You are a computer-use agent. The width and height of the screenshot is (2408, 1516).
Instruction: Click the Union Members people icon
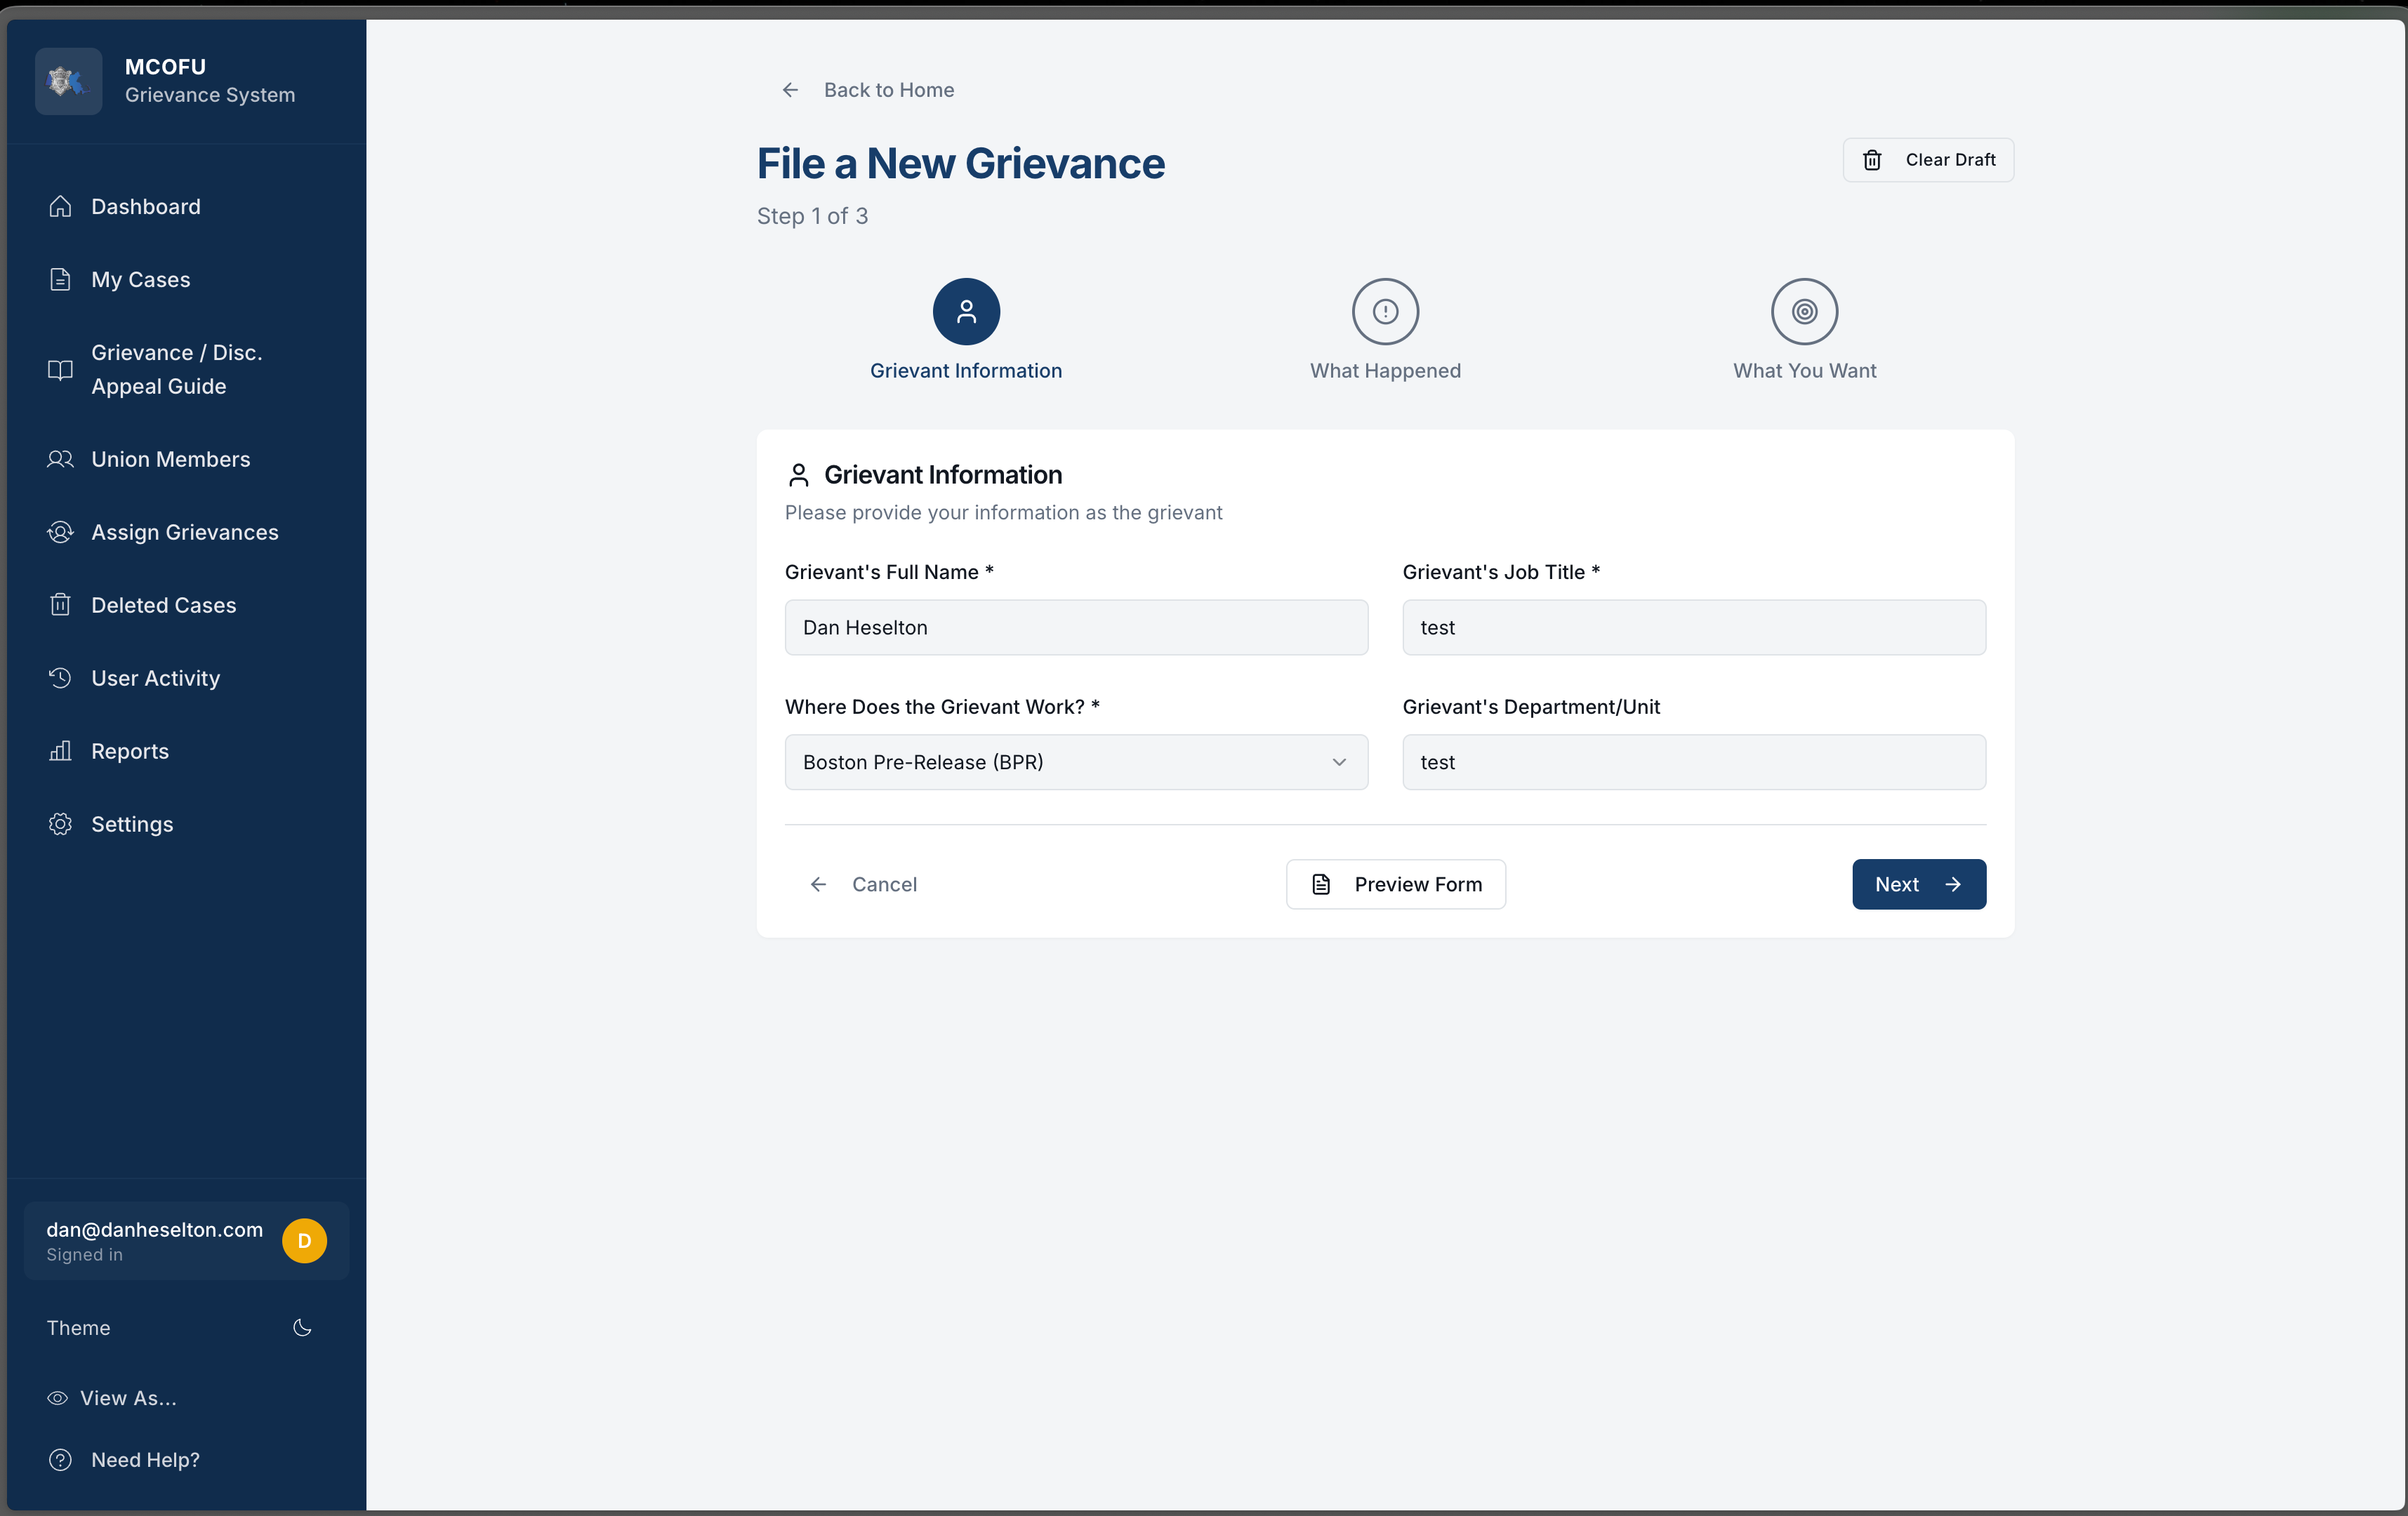(60, 459)
